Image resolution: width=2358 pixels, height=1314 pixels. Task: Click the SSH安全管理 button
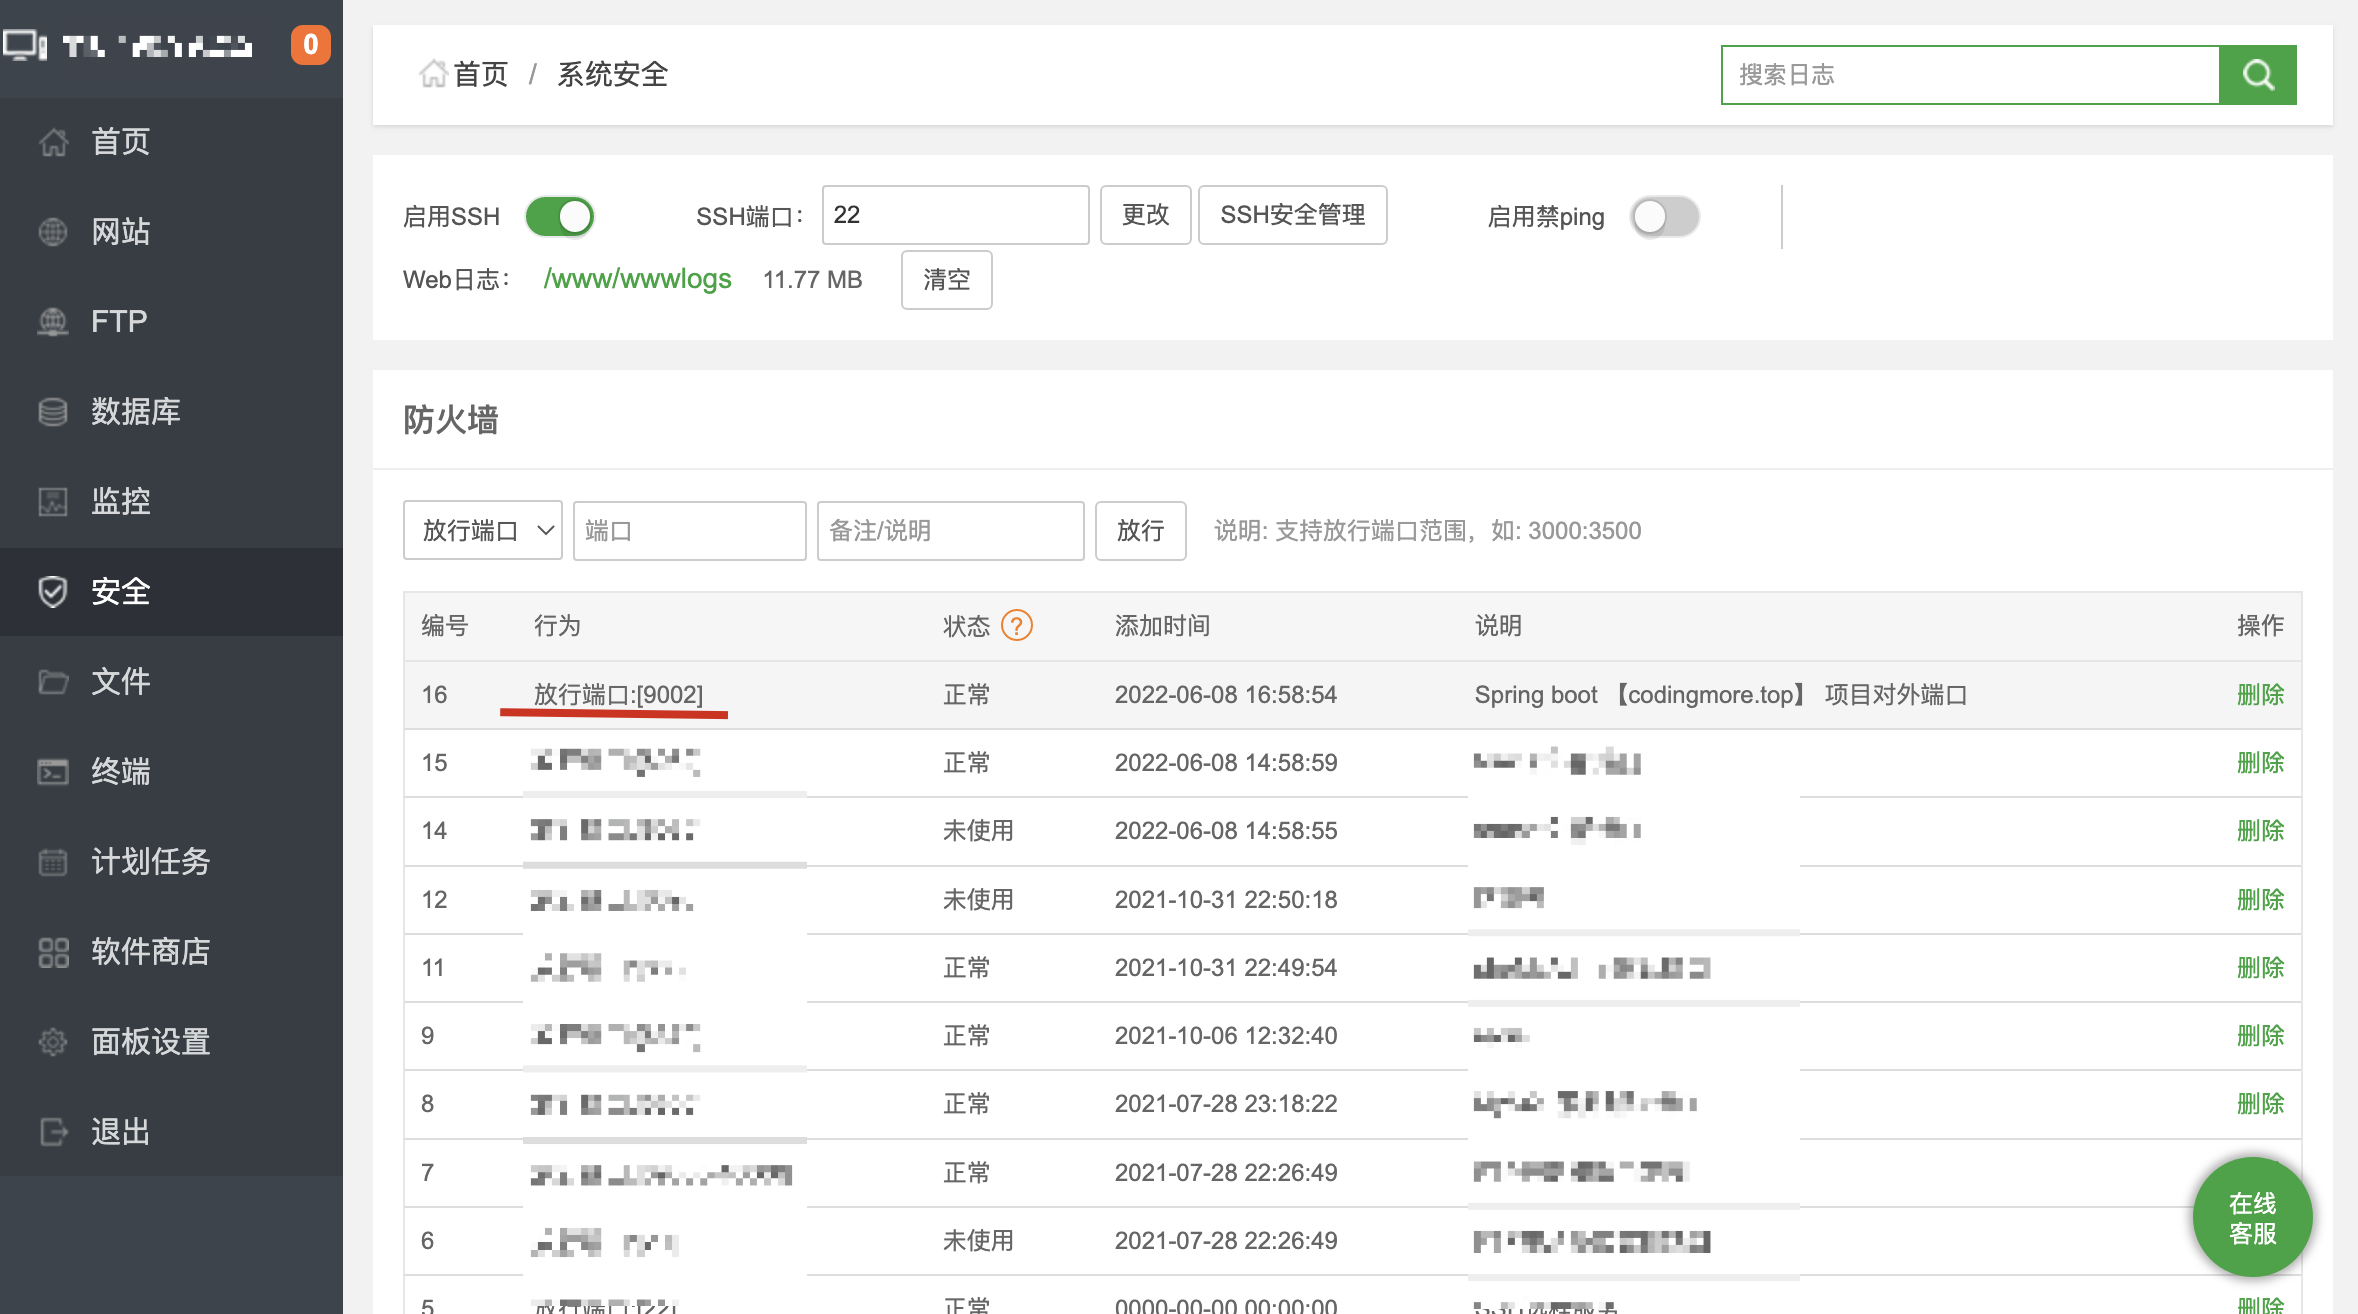coord(1292,215)
